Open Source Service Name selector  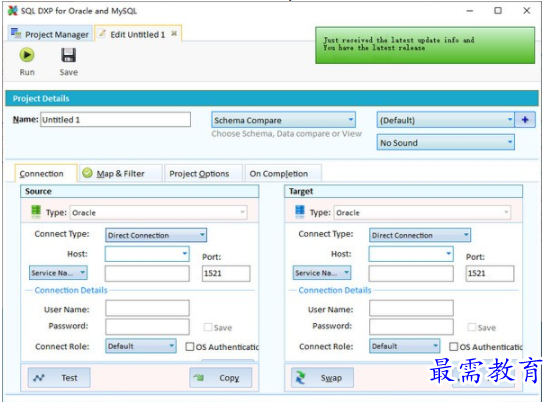click(x=58, y=273)
